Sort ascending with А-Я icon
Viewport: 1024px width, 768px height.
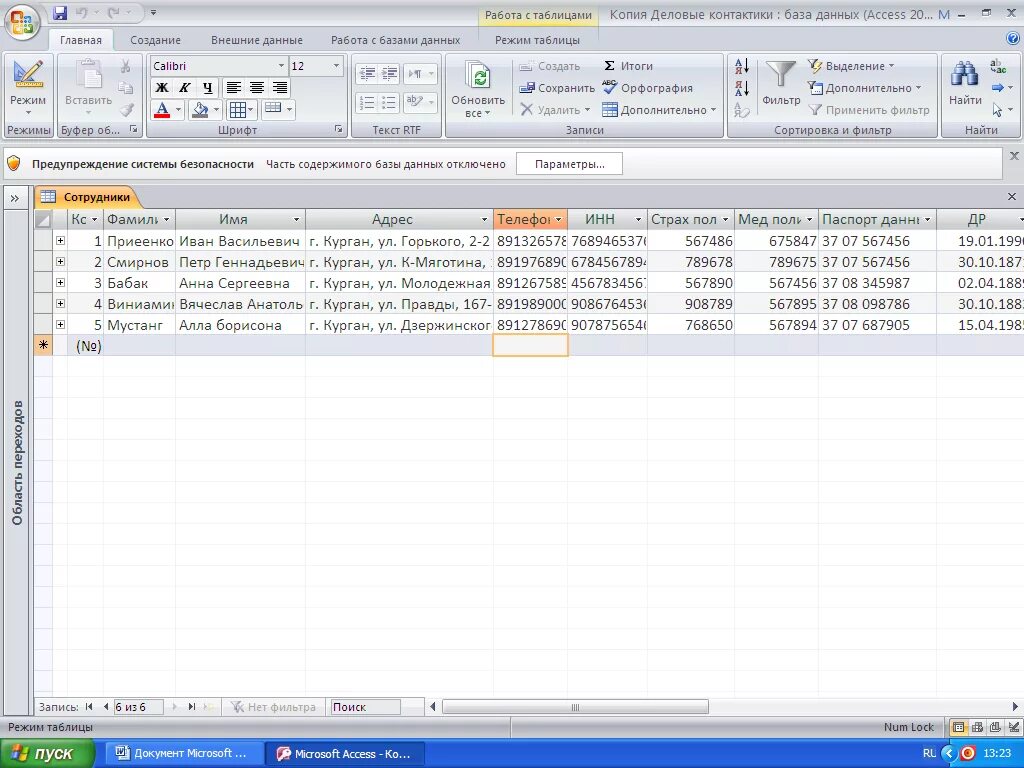[x=742, y=66]
